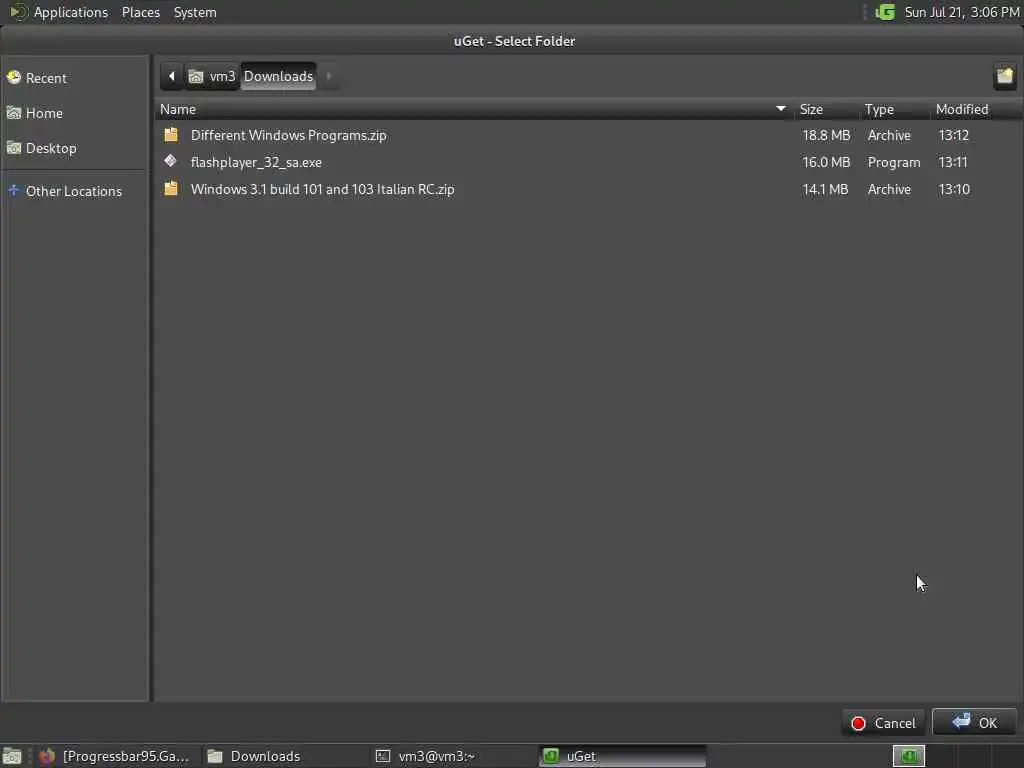Click the forward arrow after Downloads in path bar
Screen dimensions: 1024x768
(x=328, y=76)
